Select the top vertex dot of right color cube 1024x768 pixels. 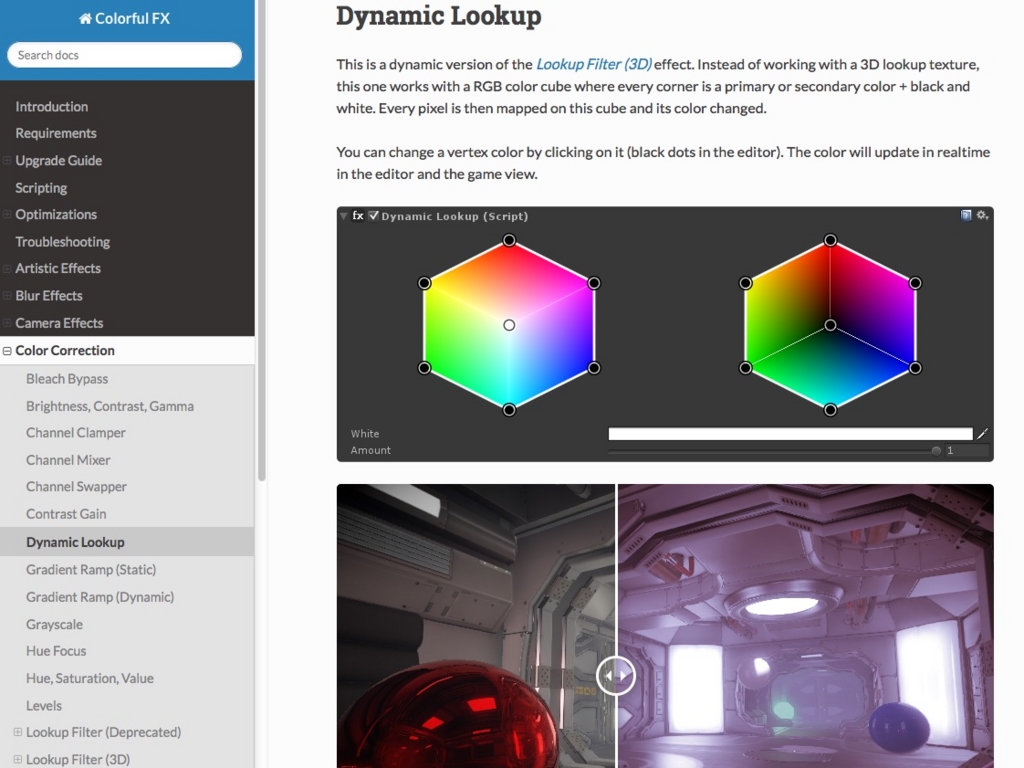[x=830, y=240]
